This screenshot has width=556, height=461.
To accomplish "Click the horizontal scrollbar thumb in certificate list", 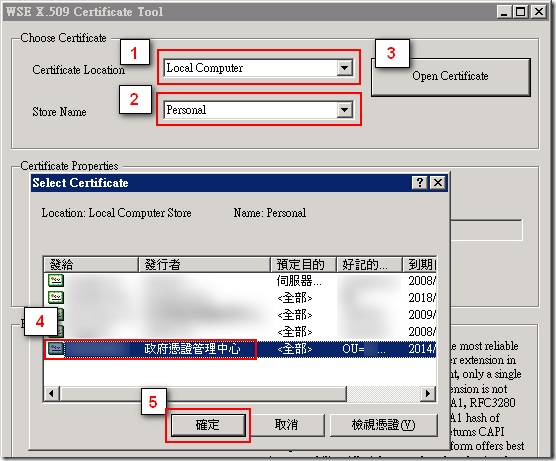I will pyautogui.click(x=203, y=394).
